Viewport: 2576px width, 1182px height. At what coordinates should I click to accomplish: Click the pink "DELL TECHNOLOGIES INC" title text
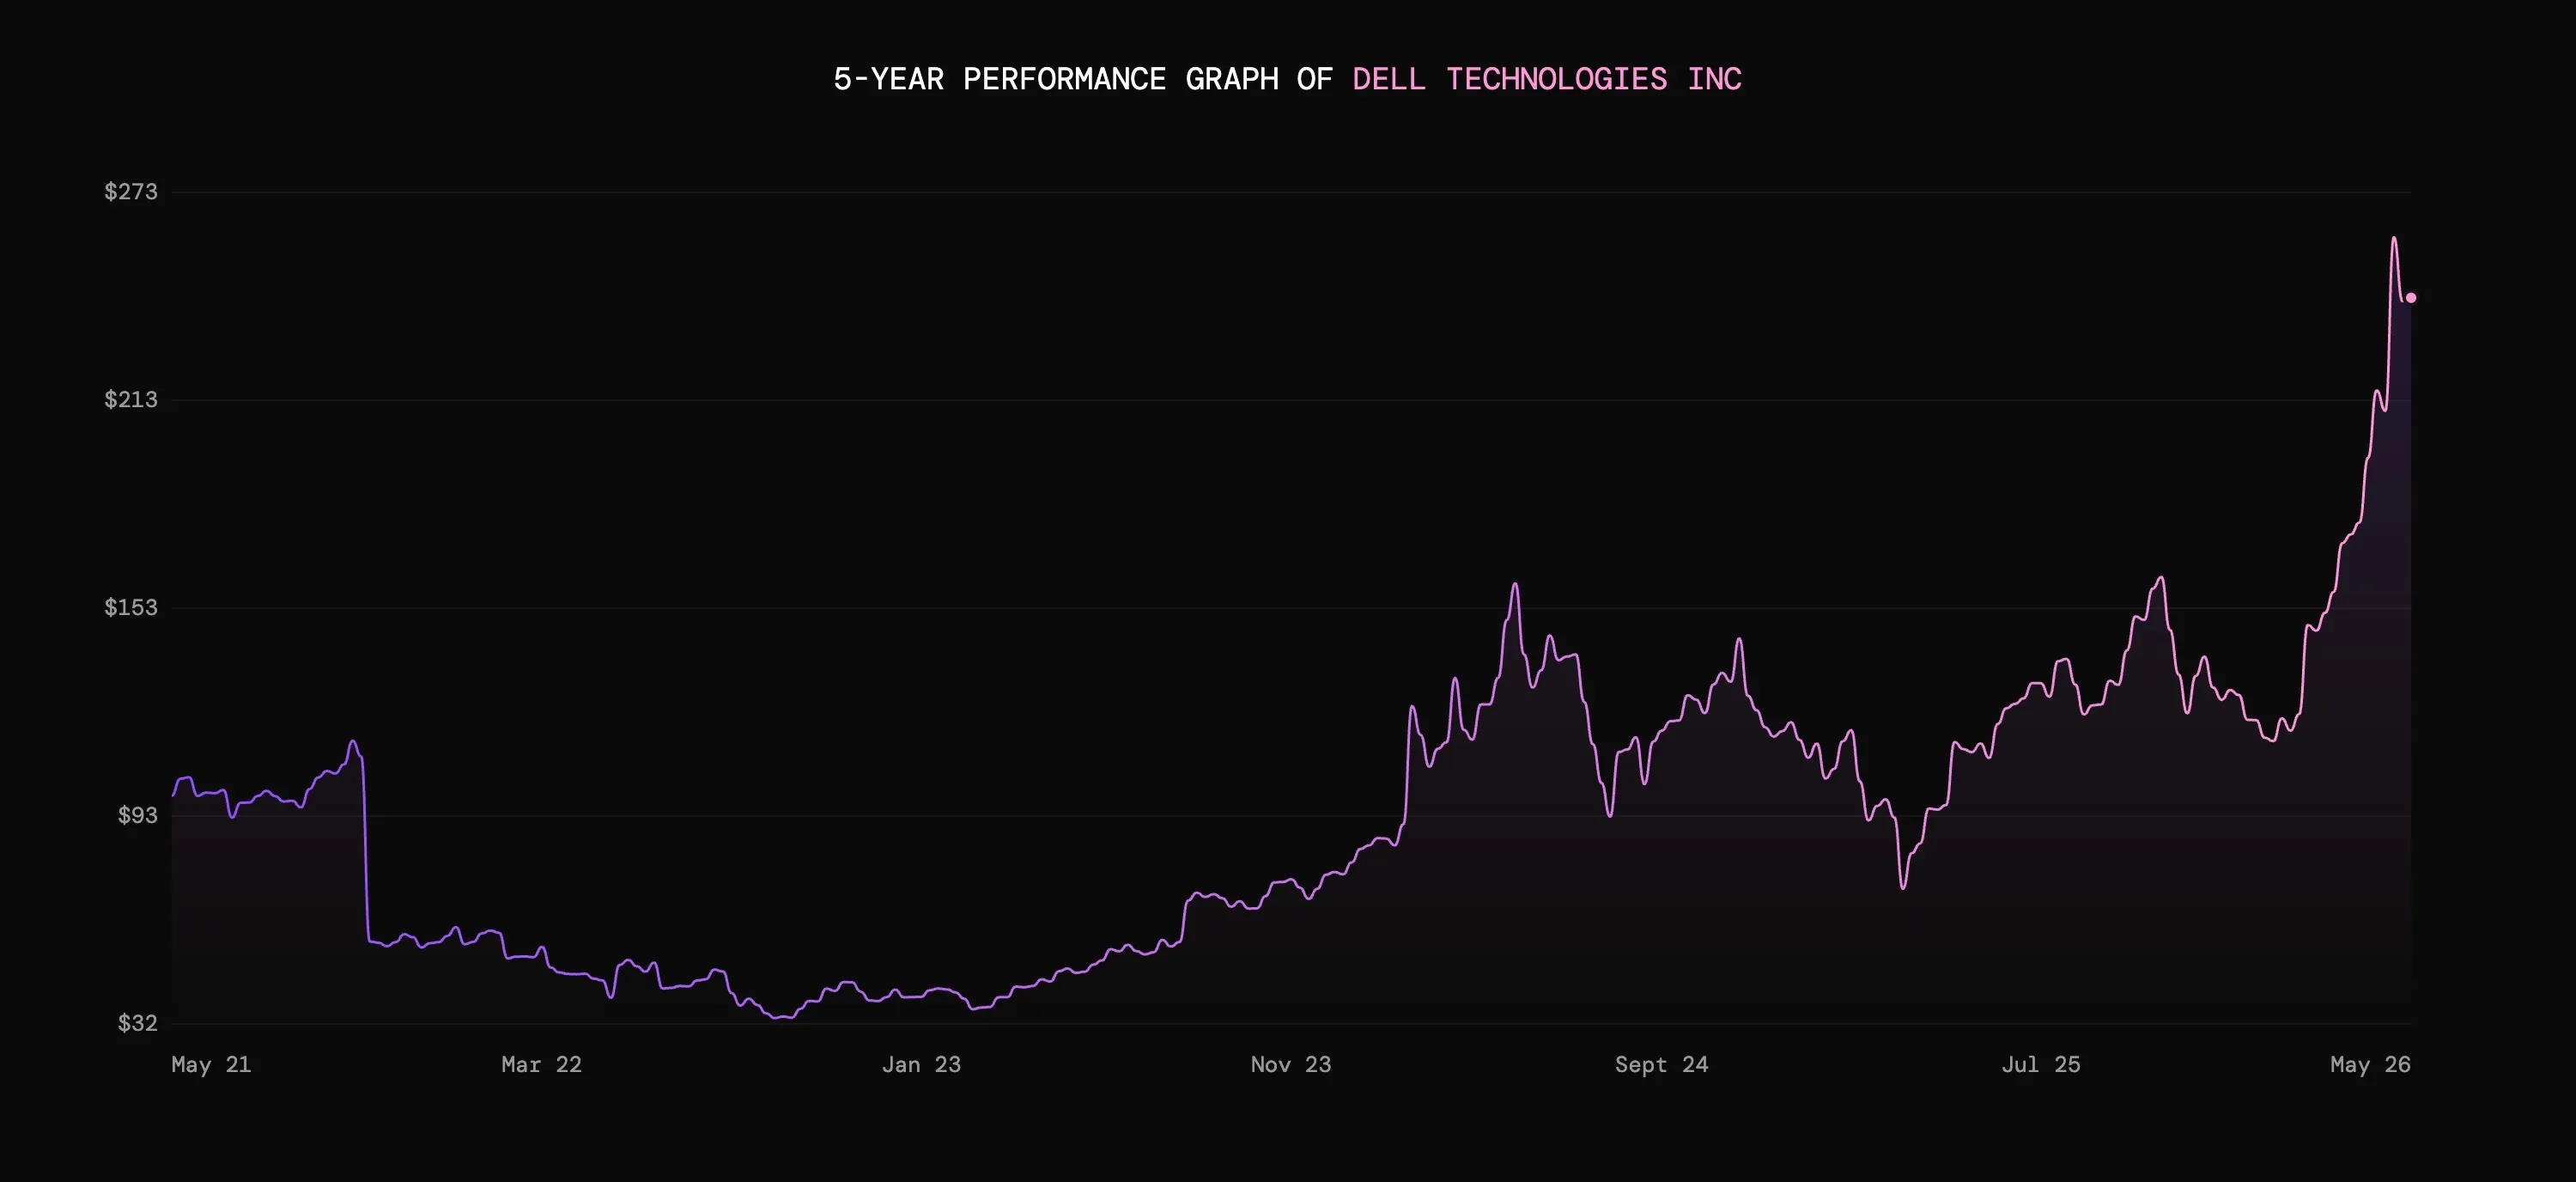(1547, 79)
